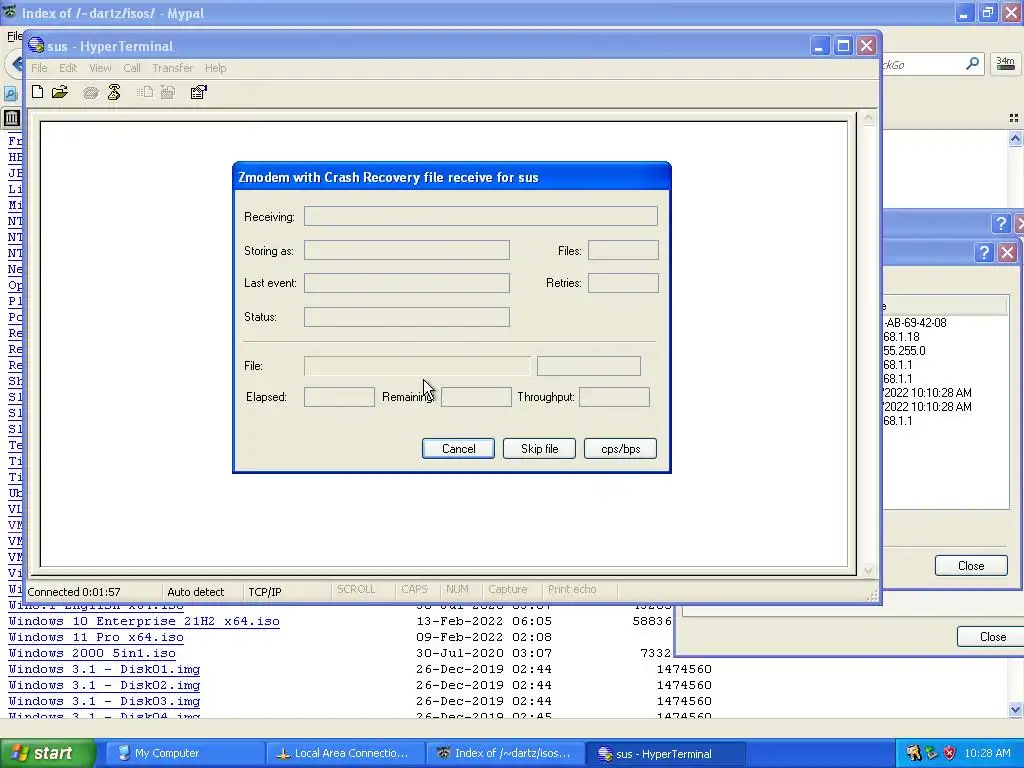1024x768 pixels.
Task: Open the Edit menu in HyperTerminal
Action: click(x=68, y=68)
